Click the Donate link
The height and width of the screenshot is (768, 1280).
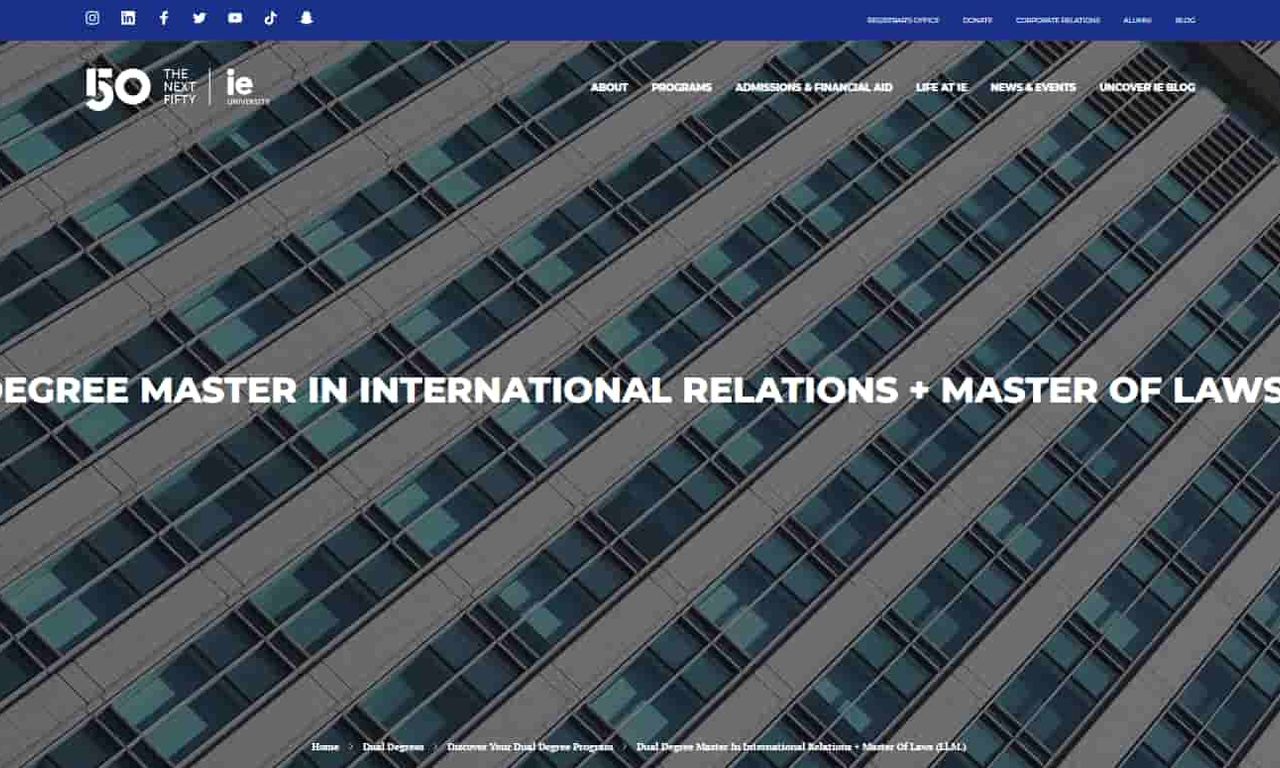point(977,20)
